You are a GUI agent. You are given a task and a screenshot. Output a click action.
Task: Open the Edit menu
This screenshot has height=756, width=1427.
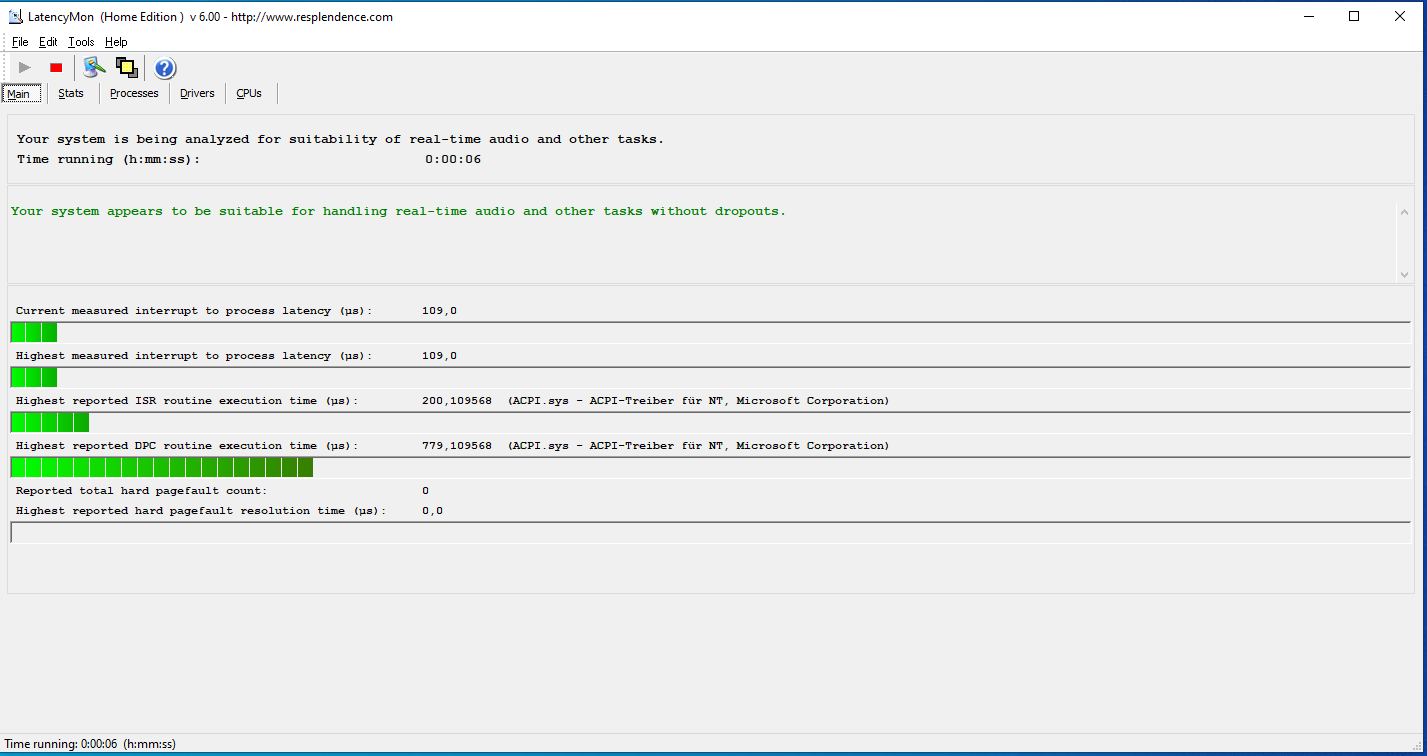point(48,42)
